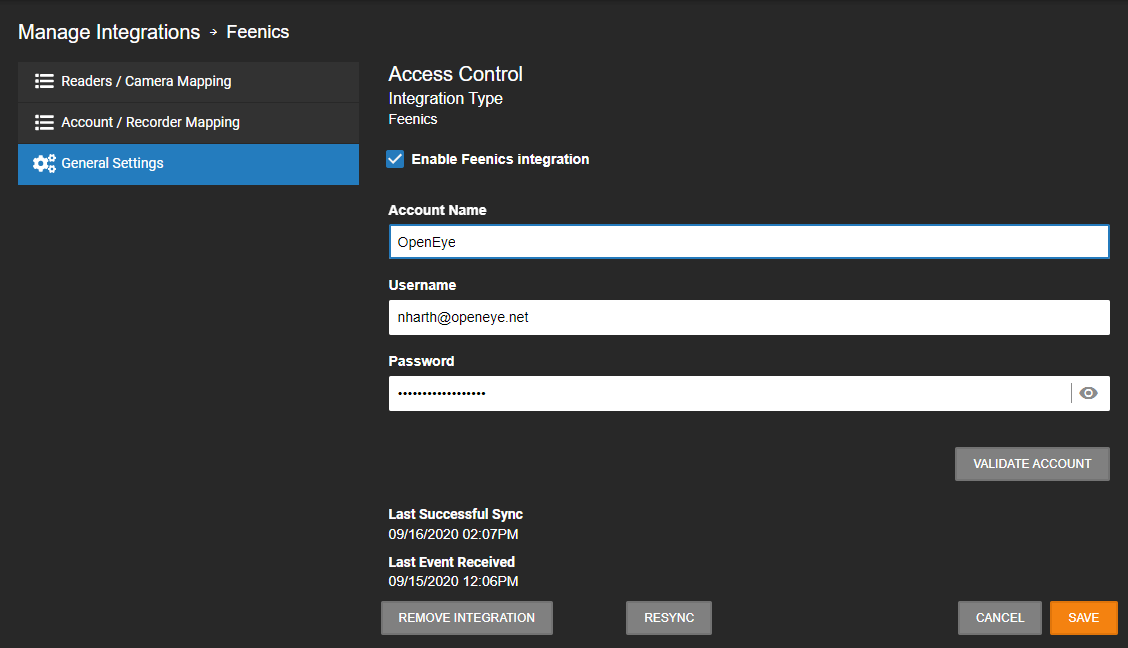Click the Last Event Received label
This screenshot has width=1128, height=648.
(x=452, y=562)
